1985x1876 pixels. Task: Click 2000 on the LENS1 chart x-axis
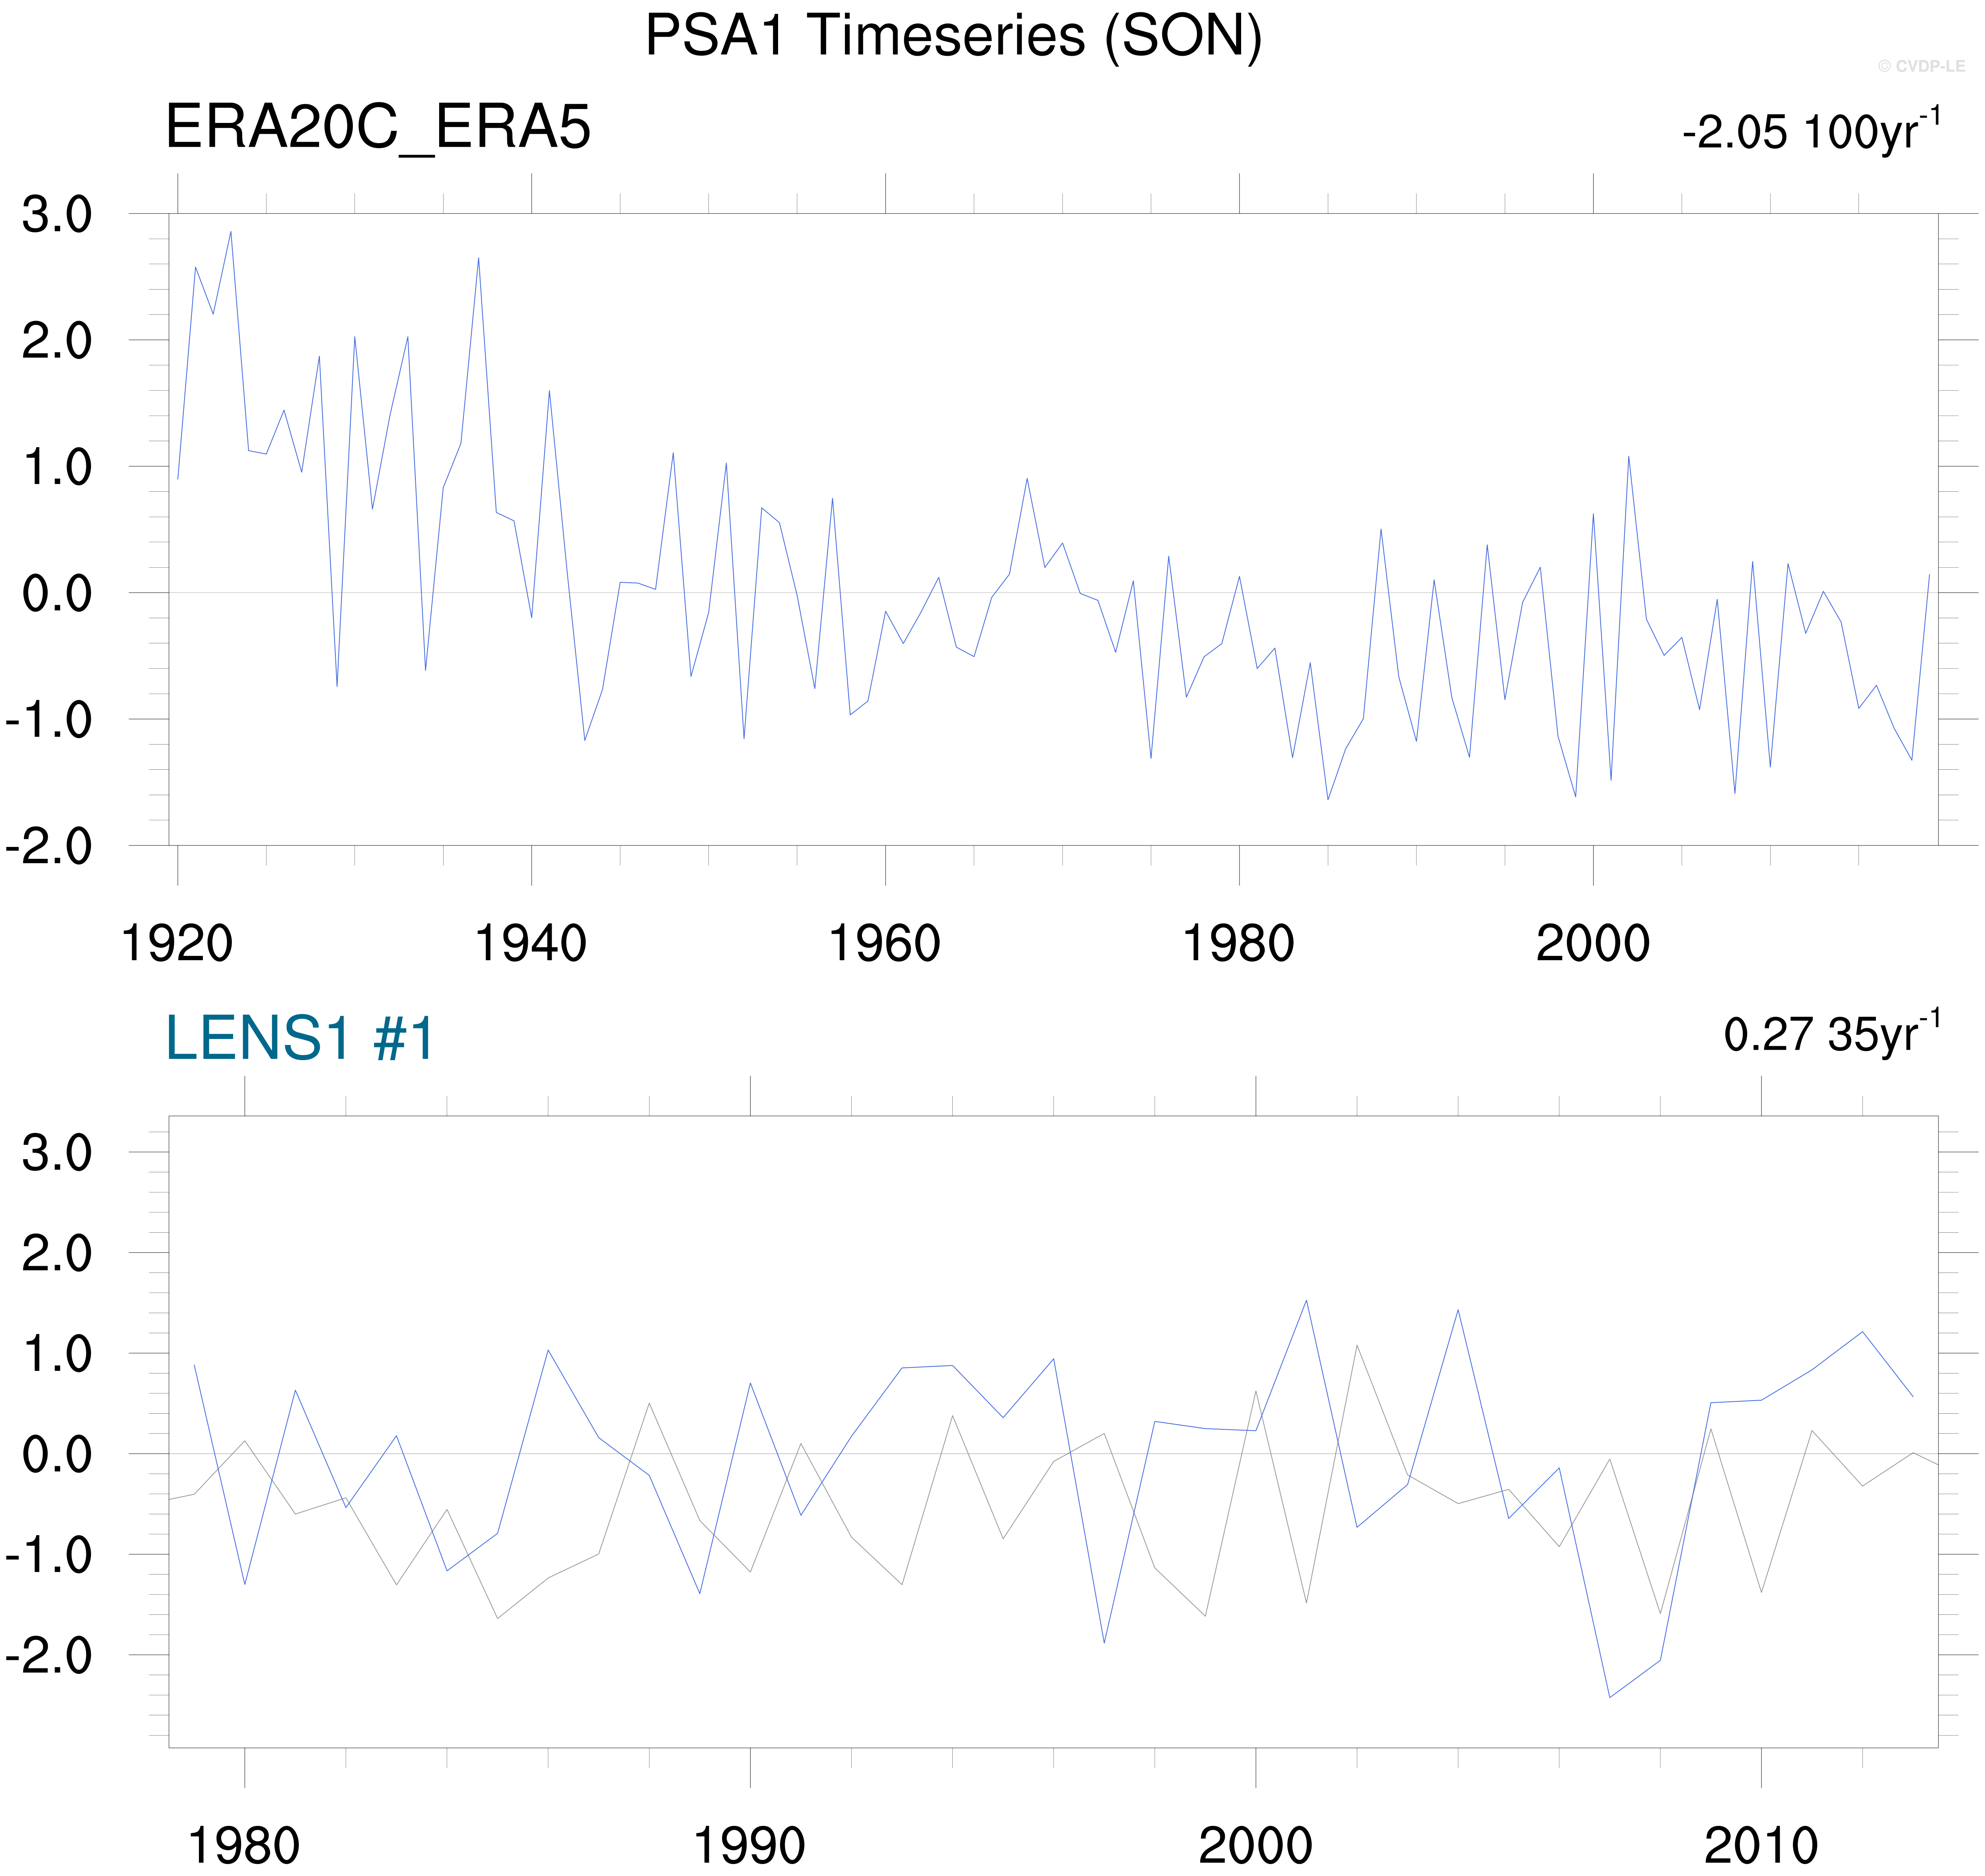[1255, 1846]
